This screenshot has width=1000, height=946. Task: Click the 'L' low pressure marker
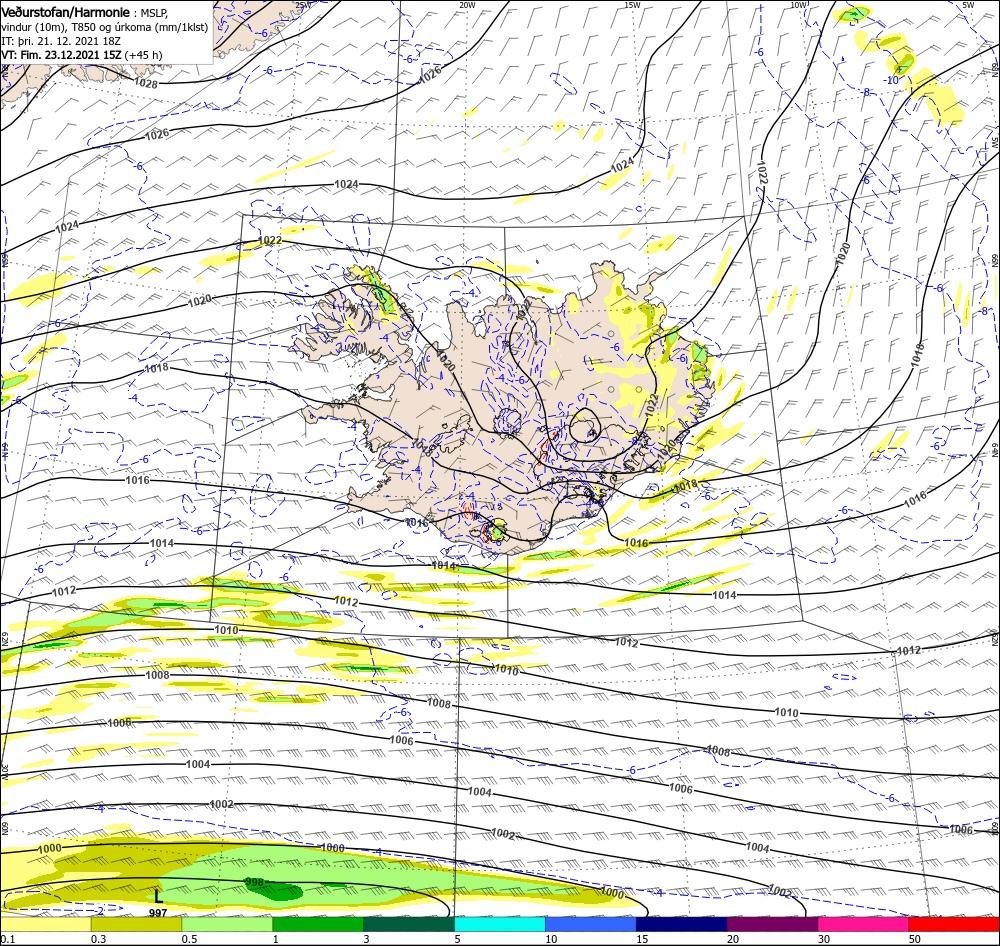pos(158,896)
